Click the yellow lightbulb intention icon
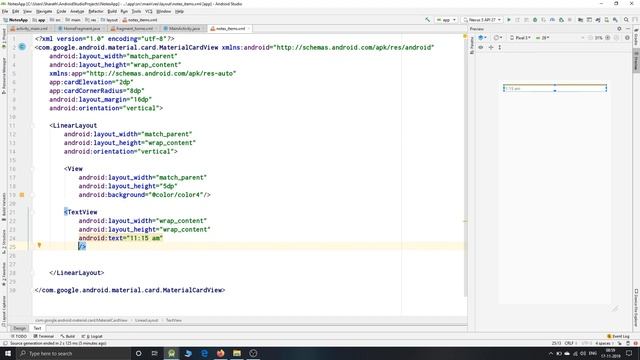This screenshot has width=640, height=360. (x=39, y=245)
